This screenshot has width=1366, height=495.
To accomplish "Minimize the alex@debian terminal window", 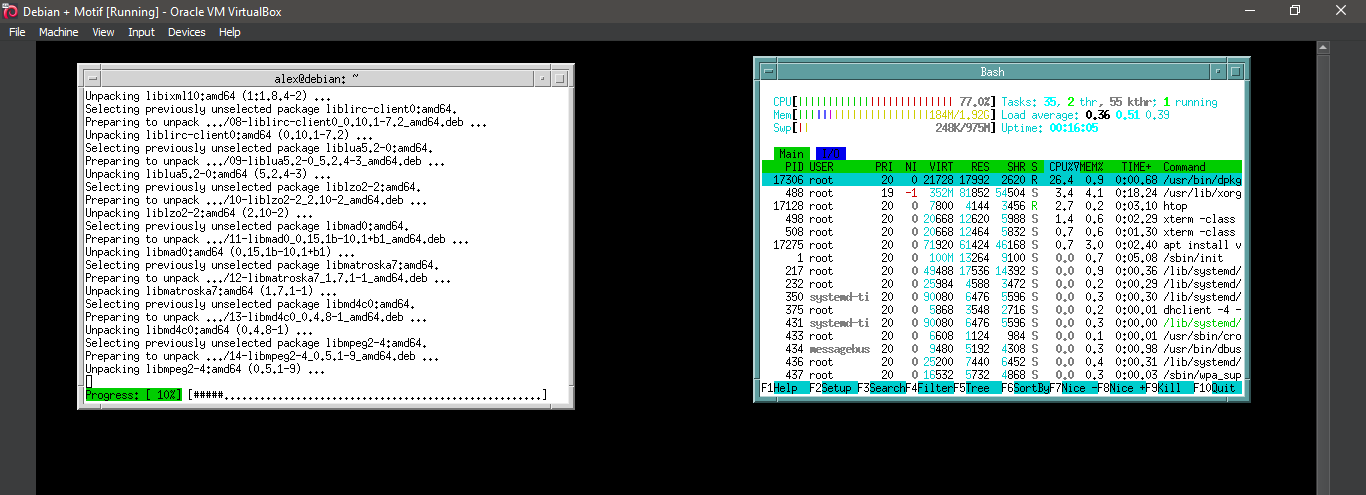I will [x=544, y=77].
